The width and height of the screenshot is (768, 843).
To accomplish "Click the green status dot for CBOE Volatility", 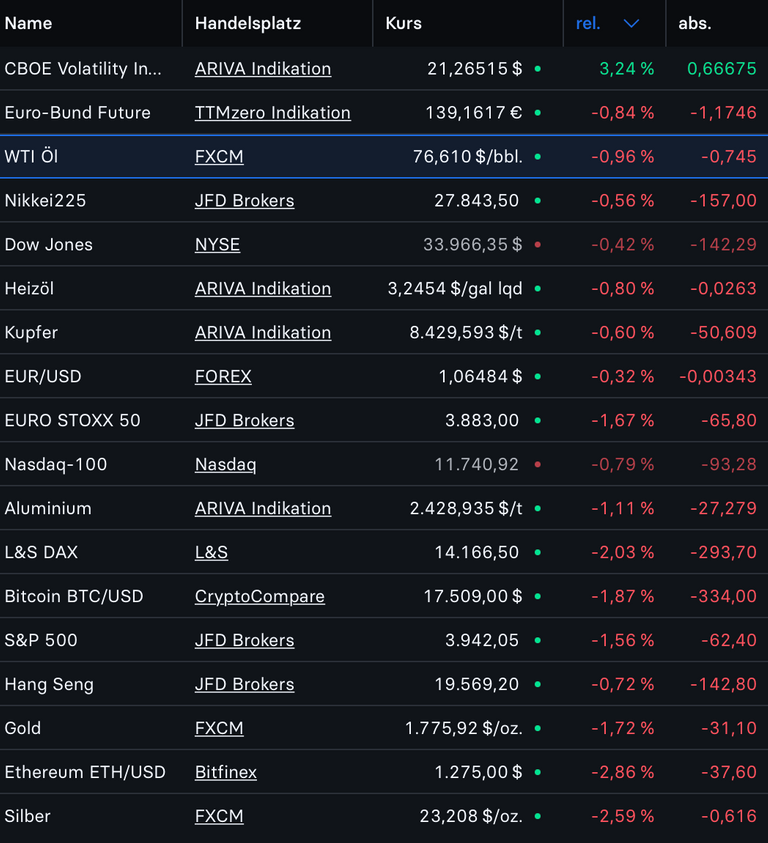I will point(537,69).
